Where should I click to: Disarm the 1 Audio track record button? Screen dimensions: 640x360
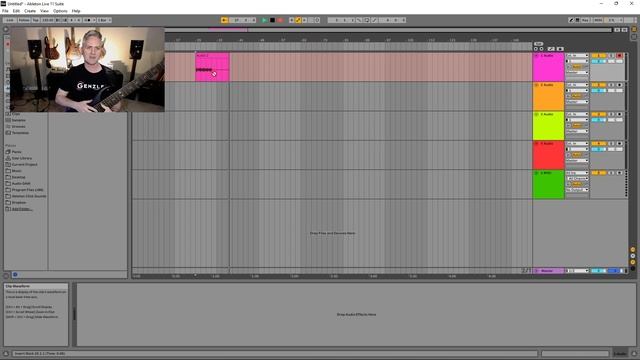[x=620, y=56]
